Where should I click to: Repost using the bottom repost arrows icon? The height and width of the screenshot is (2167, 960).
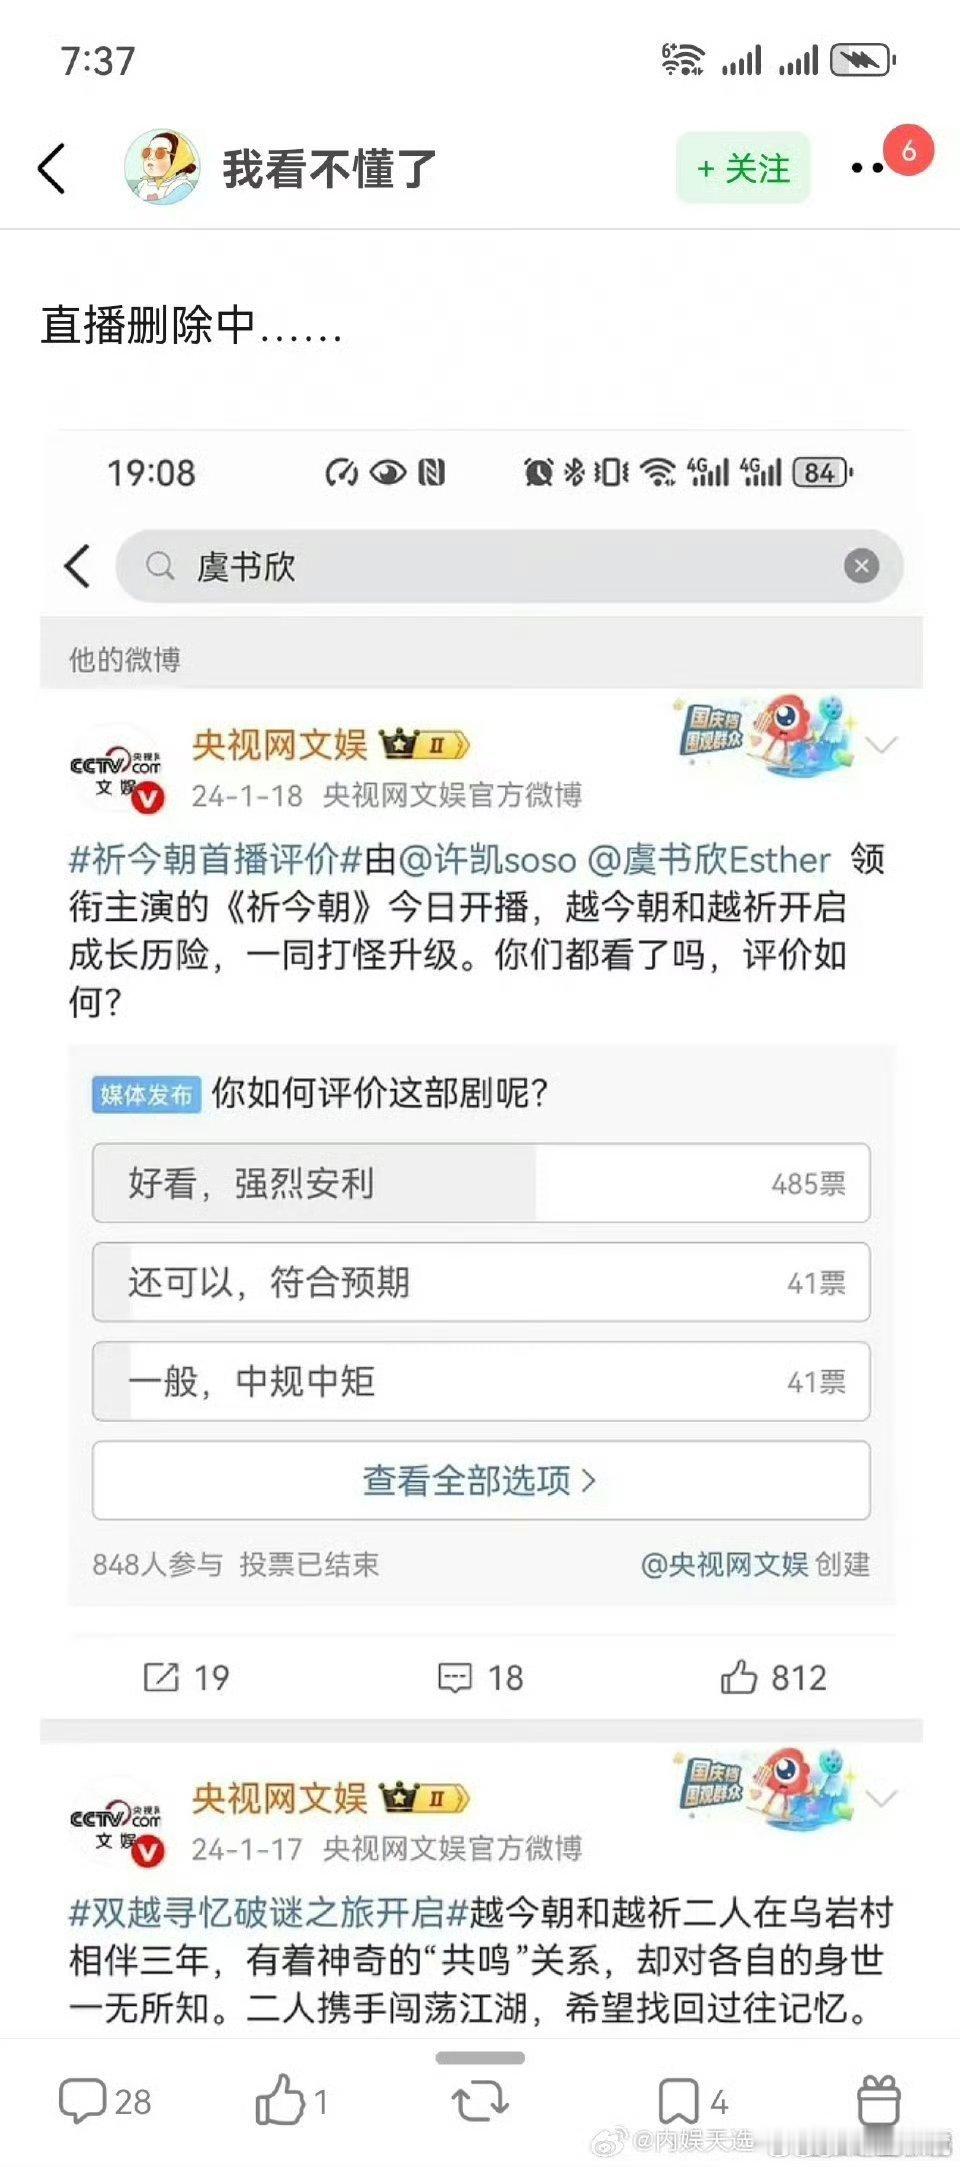(x=480, y=2101)
